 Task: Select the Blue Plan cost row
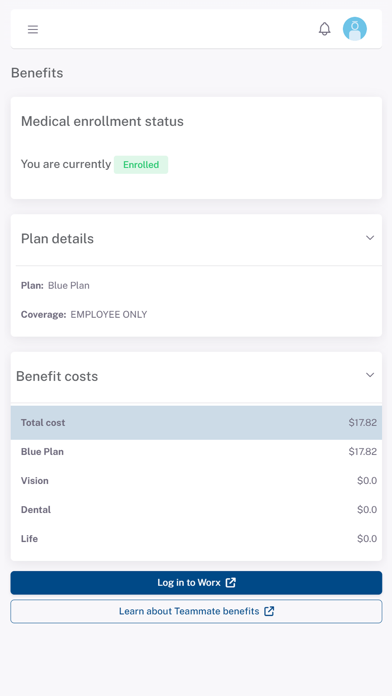point(196,452)
